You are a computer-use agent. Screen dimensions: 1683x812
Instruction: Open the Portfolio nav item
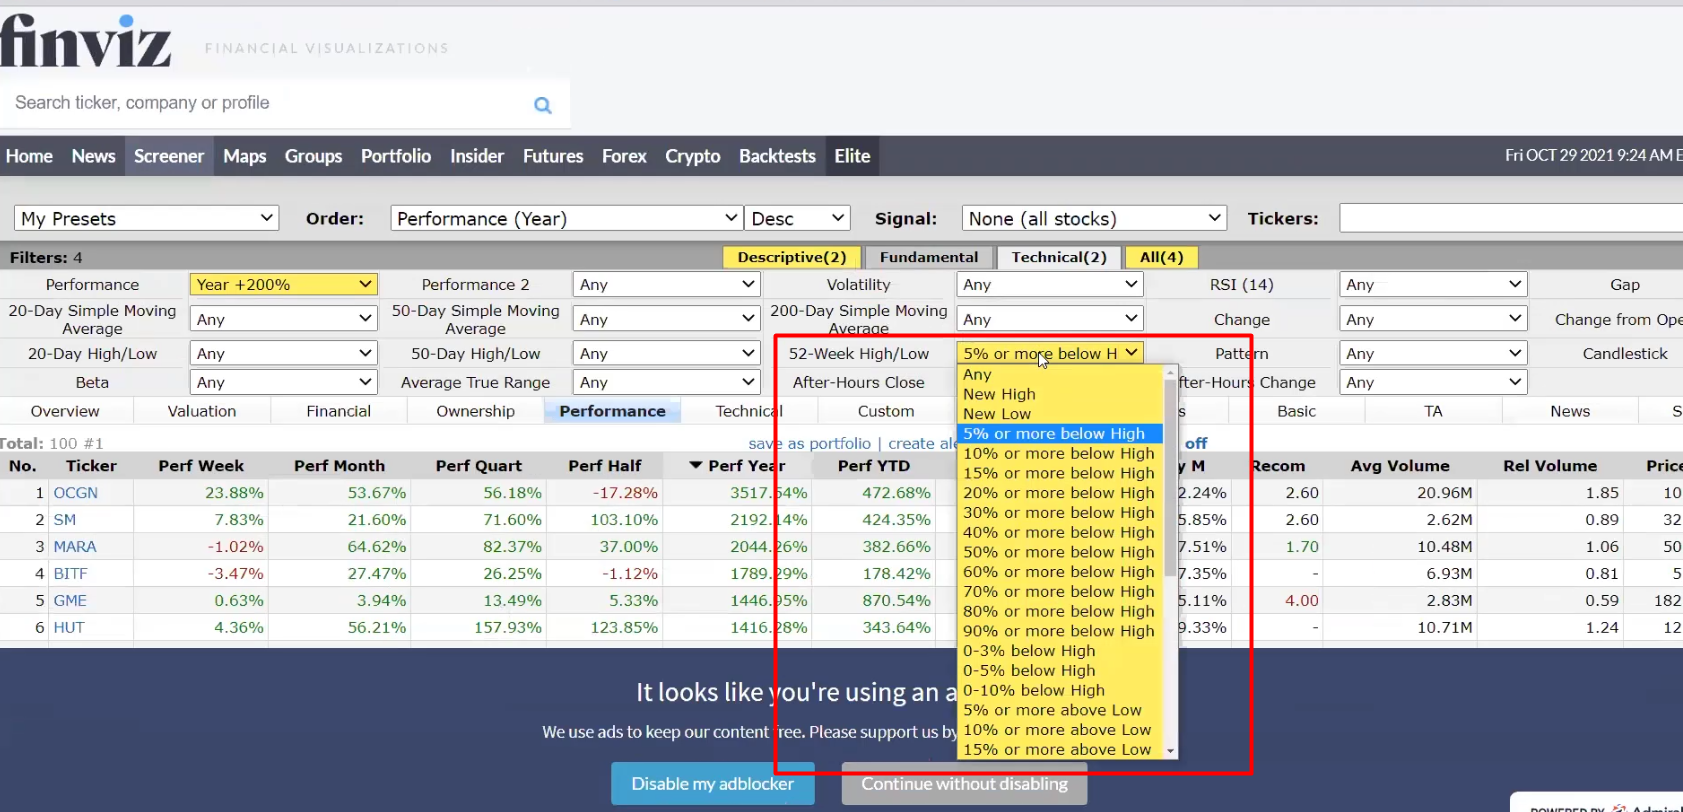pos(396,156)
